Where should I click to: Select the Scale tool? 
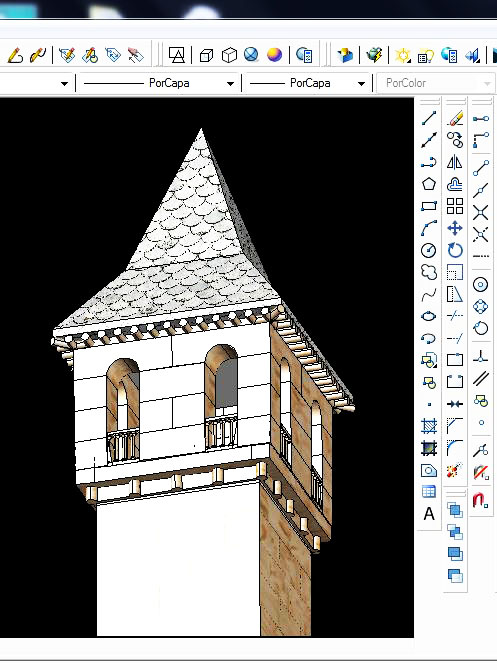(455, 272)
